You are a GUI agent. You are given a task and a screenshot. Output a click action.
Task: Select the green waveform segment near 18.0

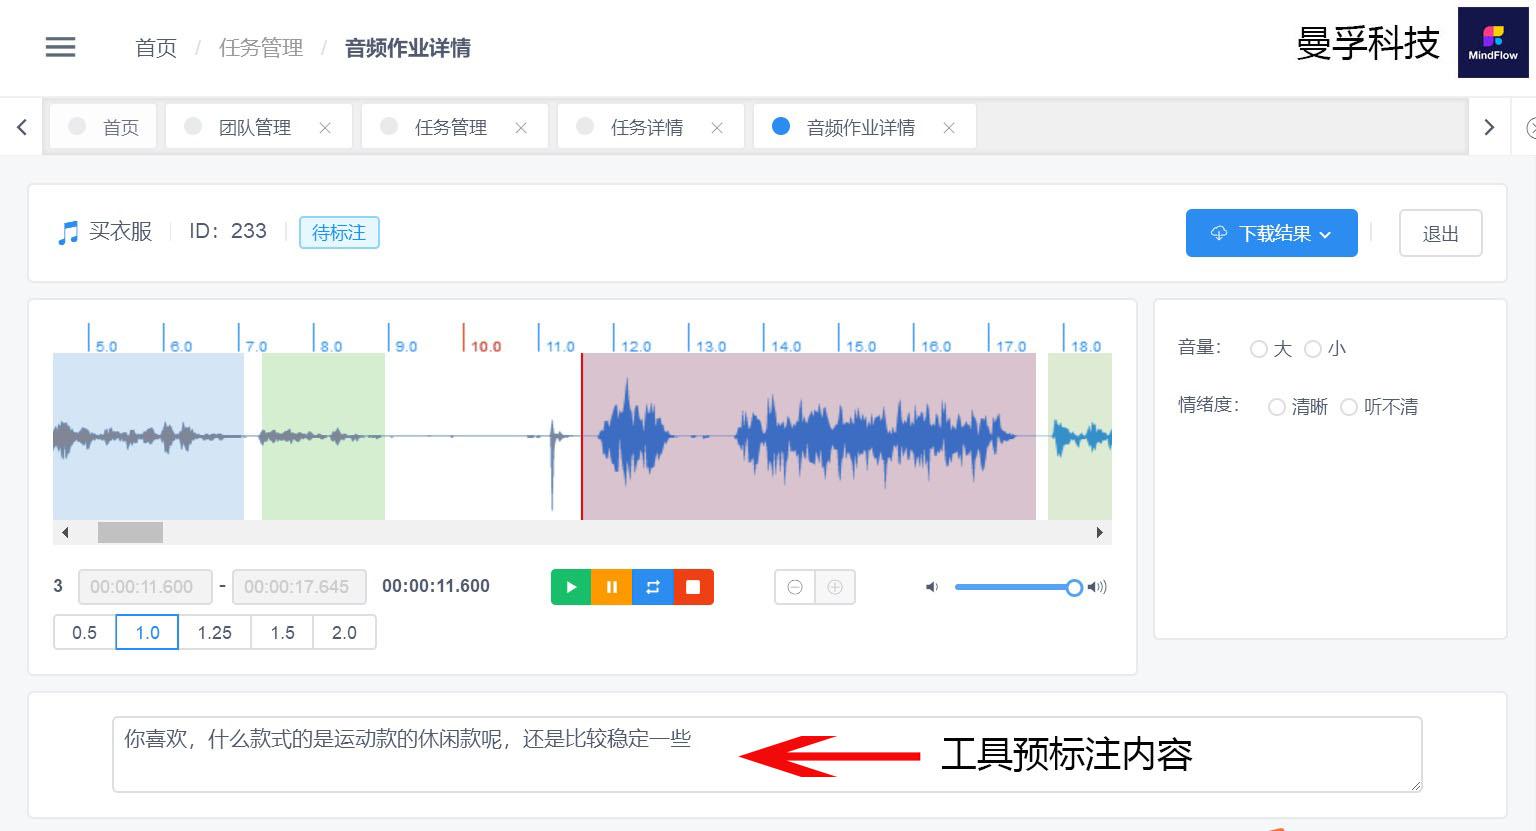click(x=1080, y=436)
